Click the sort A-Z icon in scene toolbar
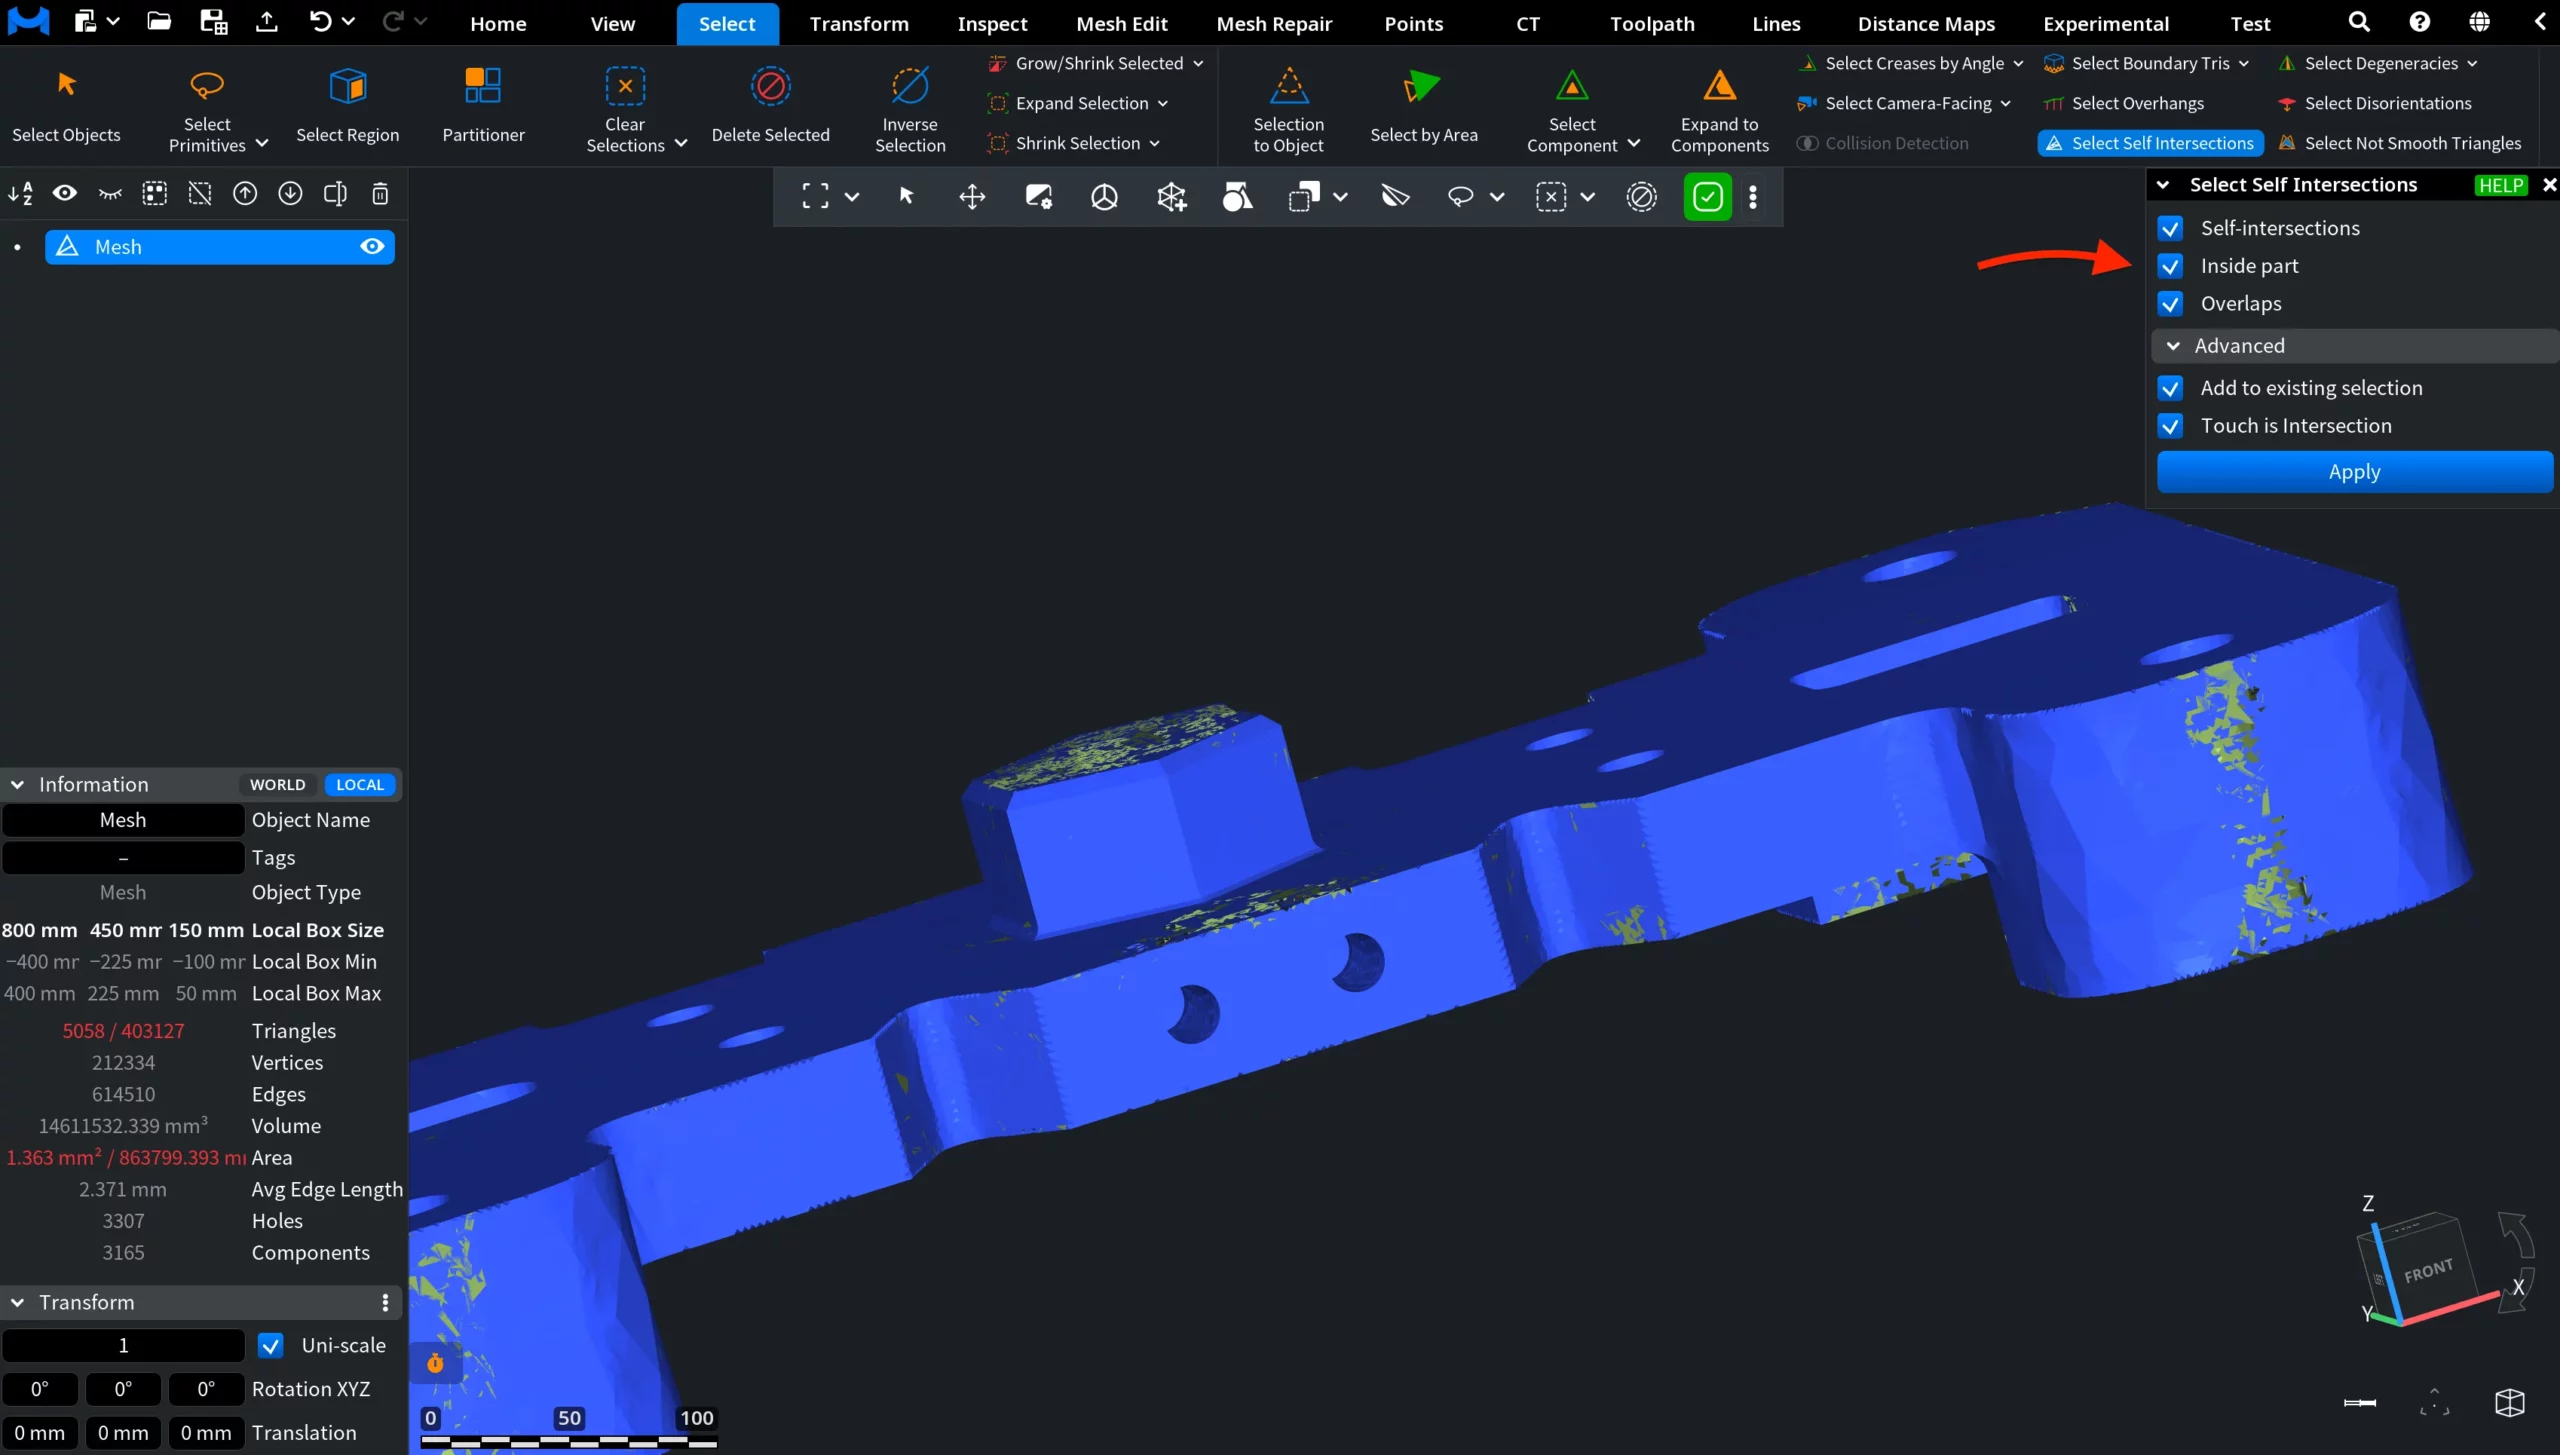The image size is (2560, 1455). [x=20, y=194]
